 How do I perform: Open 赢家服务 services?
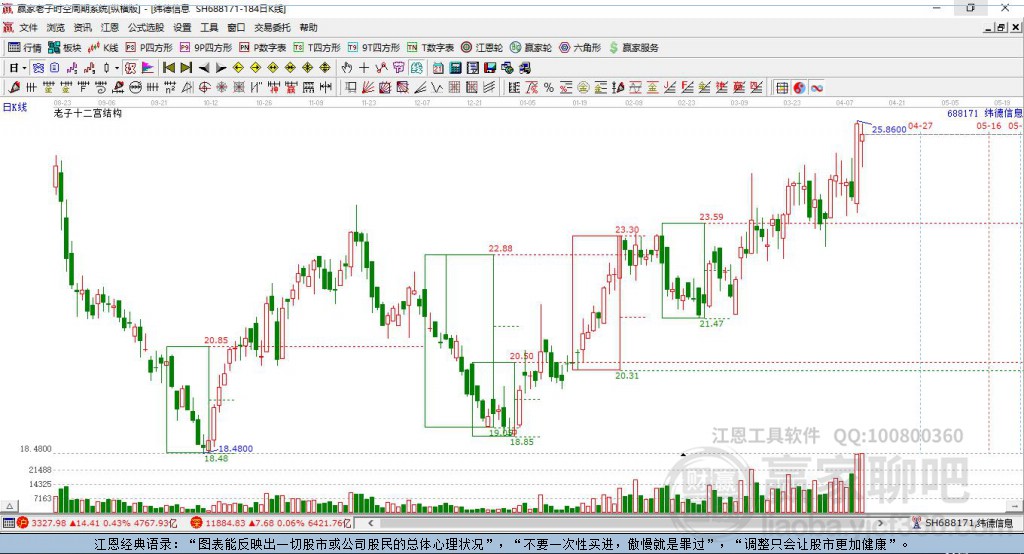633,48
